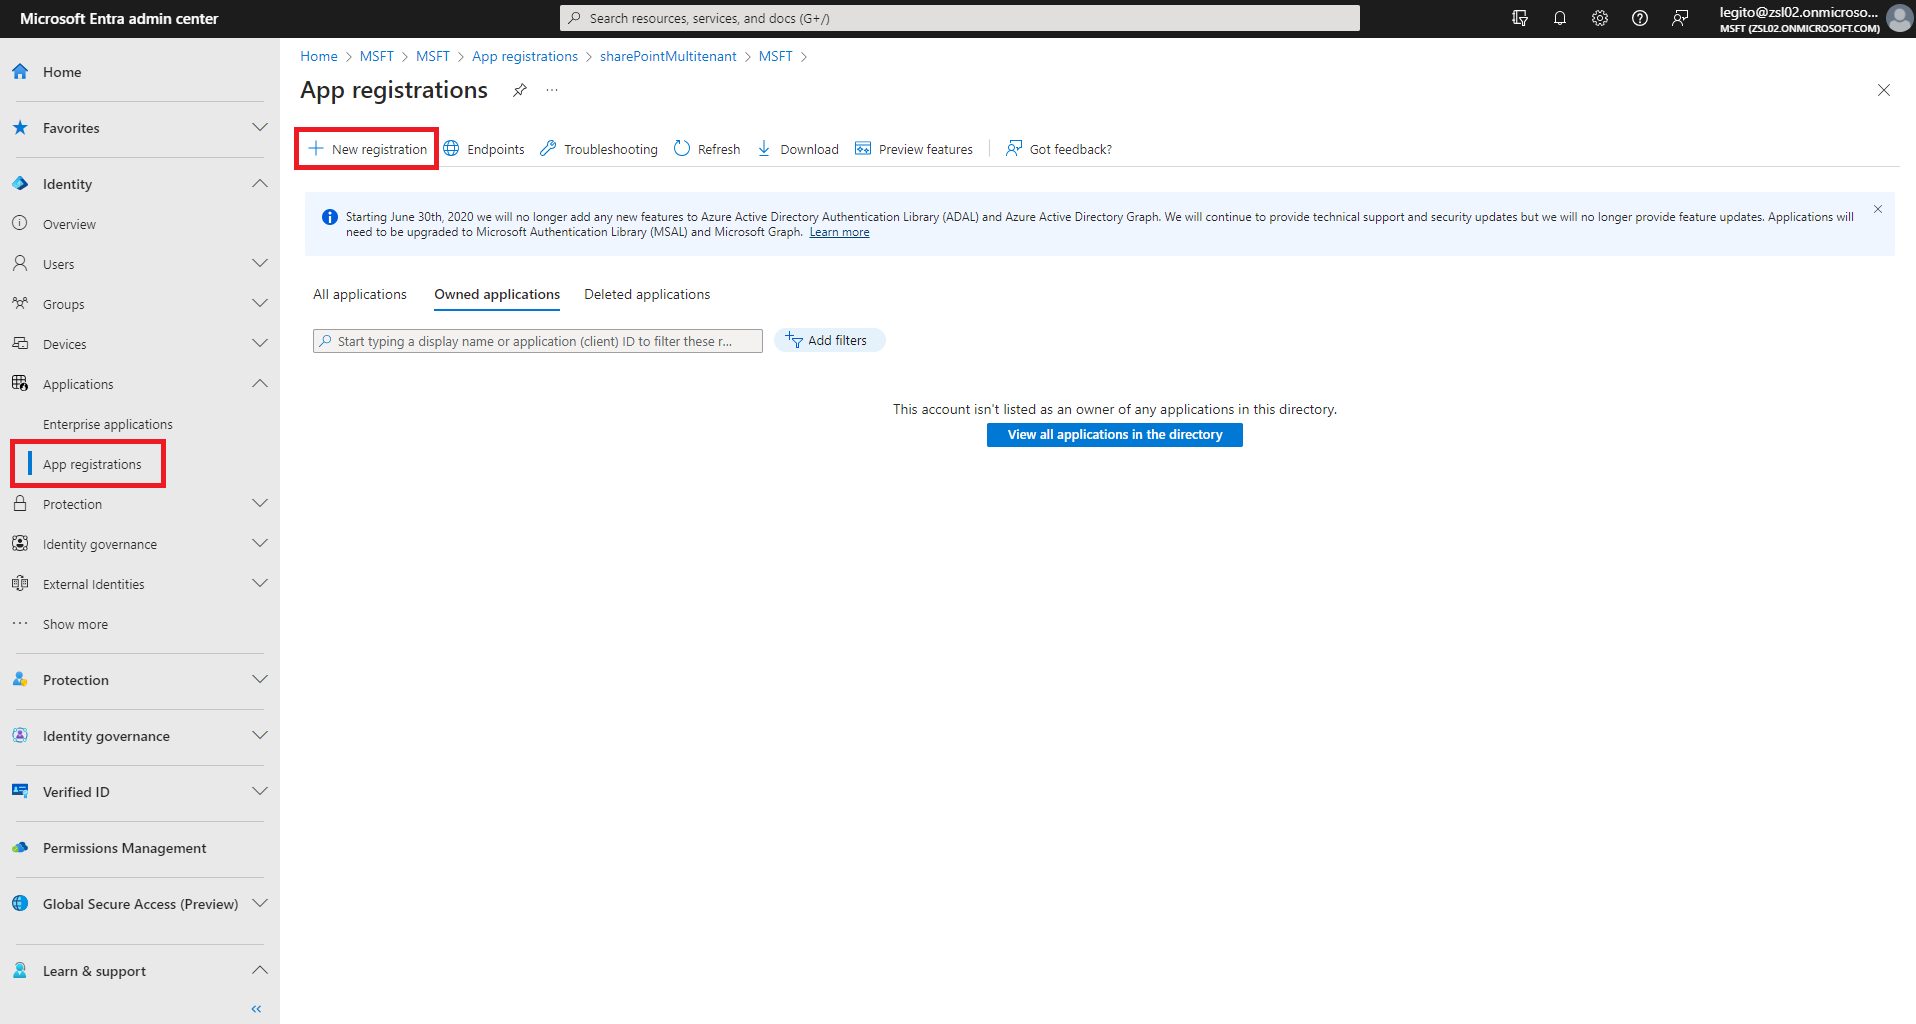Refresh the applications list
This screenshot has width=1916, height=1024.
point(707,149)
